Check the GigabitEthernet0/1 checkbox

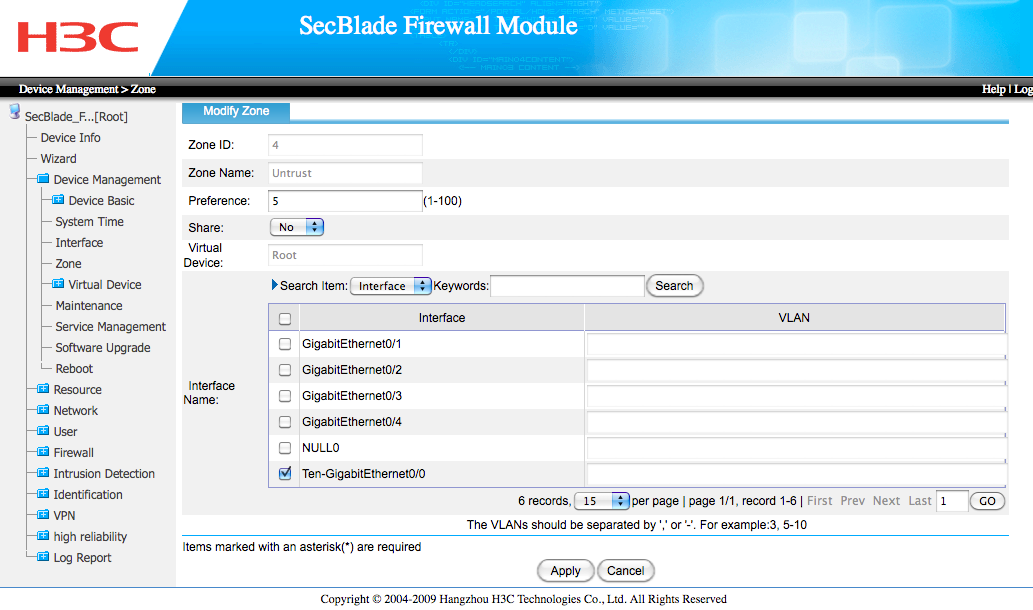285,344
